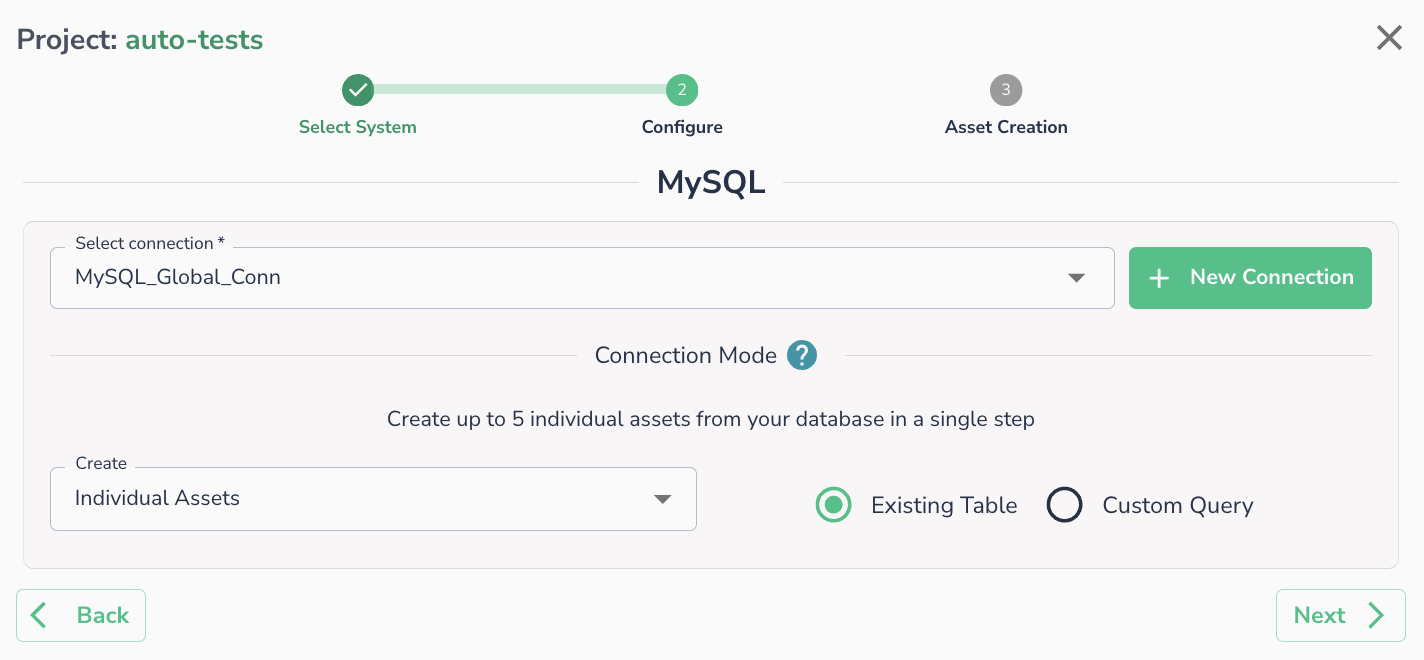1424x660 pixels.
Task: Click the New Connection button
Action: pos(1250,278)
